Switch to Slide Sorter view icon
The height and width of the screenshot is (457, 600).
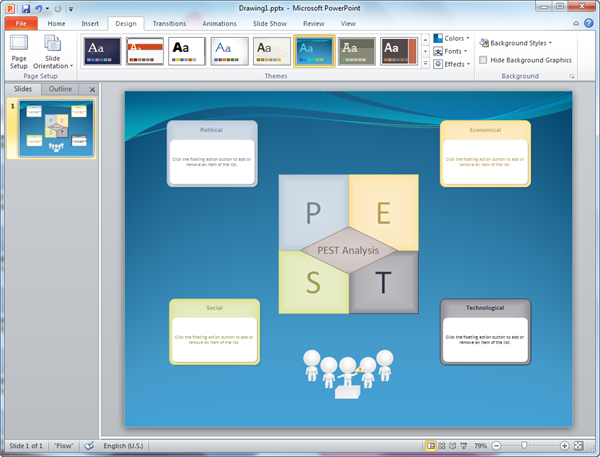point(442,446)
